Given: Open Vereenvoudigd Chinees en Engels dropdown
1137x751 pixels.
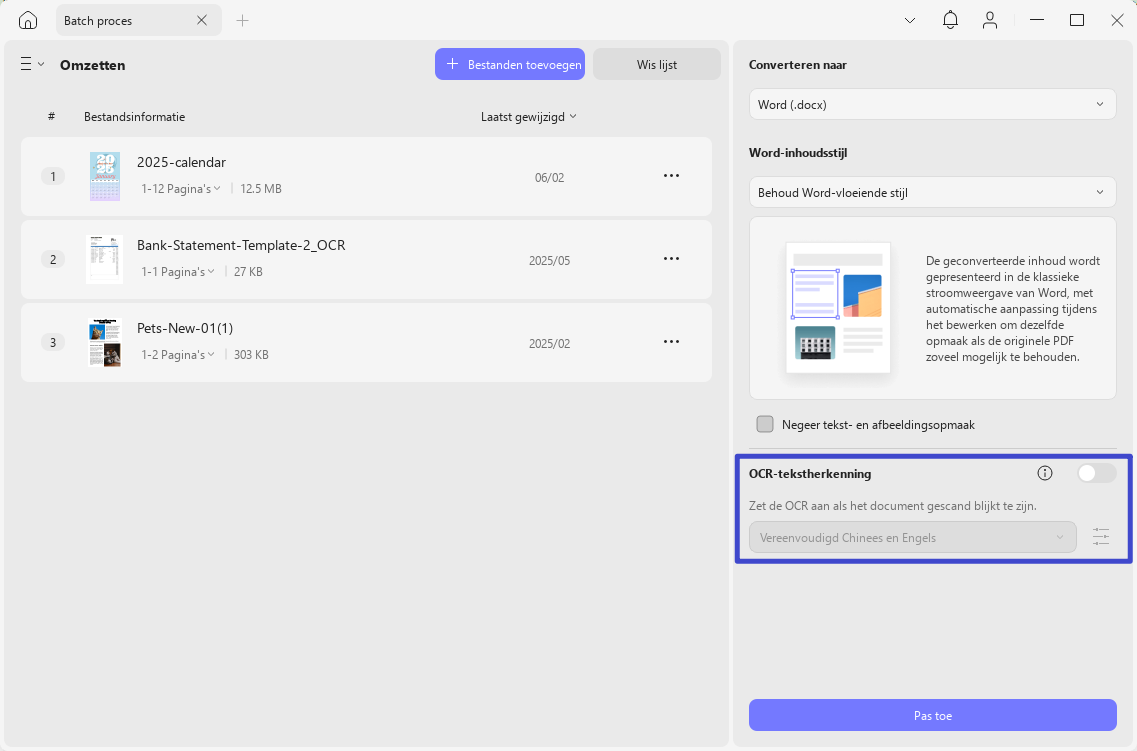Looking at the screenshot, I should [912, 538].
